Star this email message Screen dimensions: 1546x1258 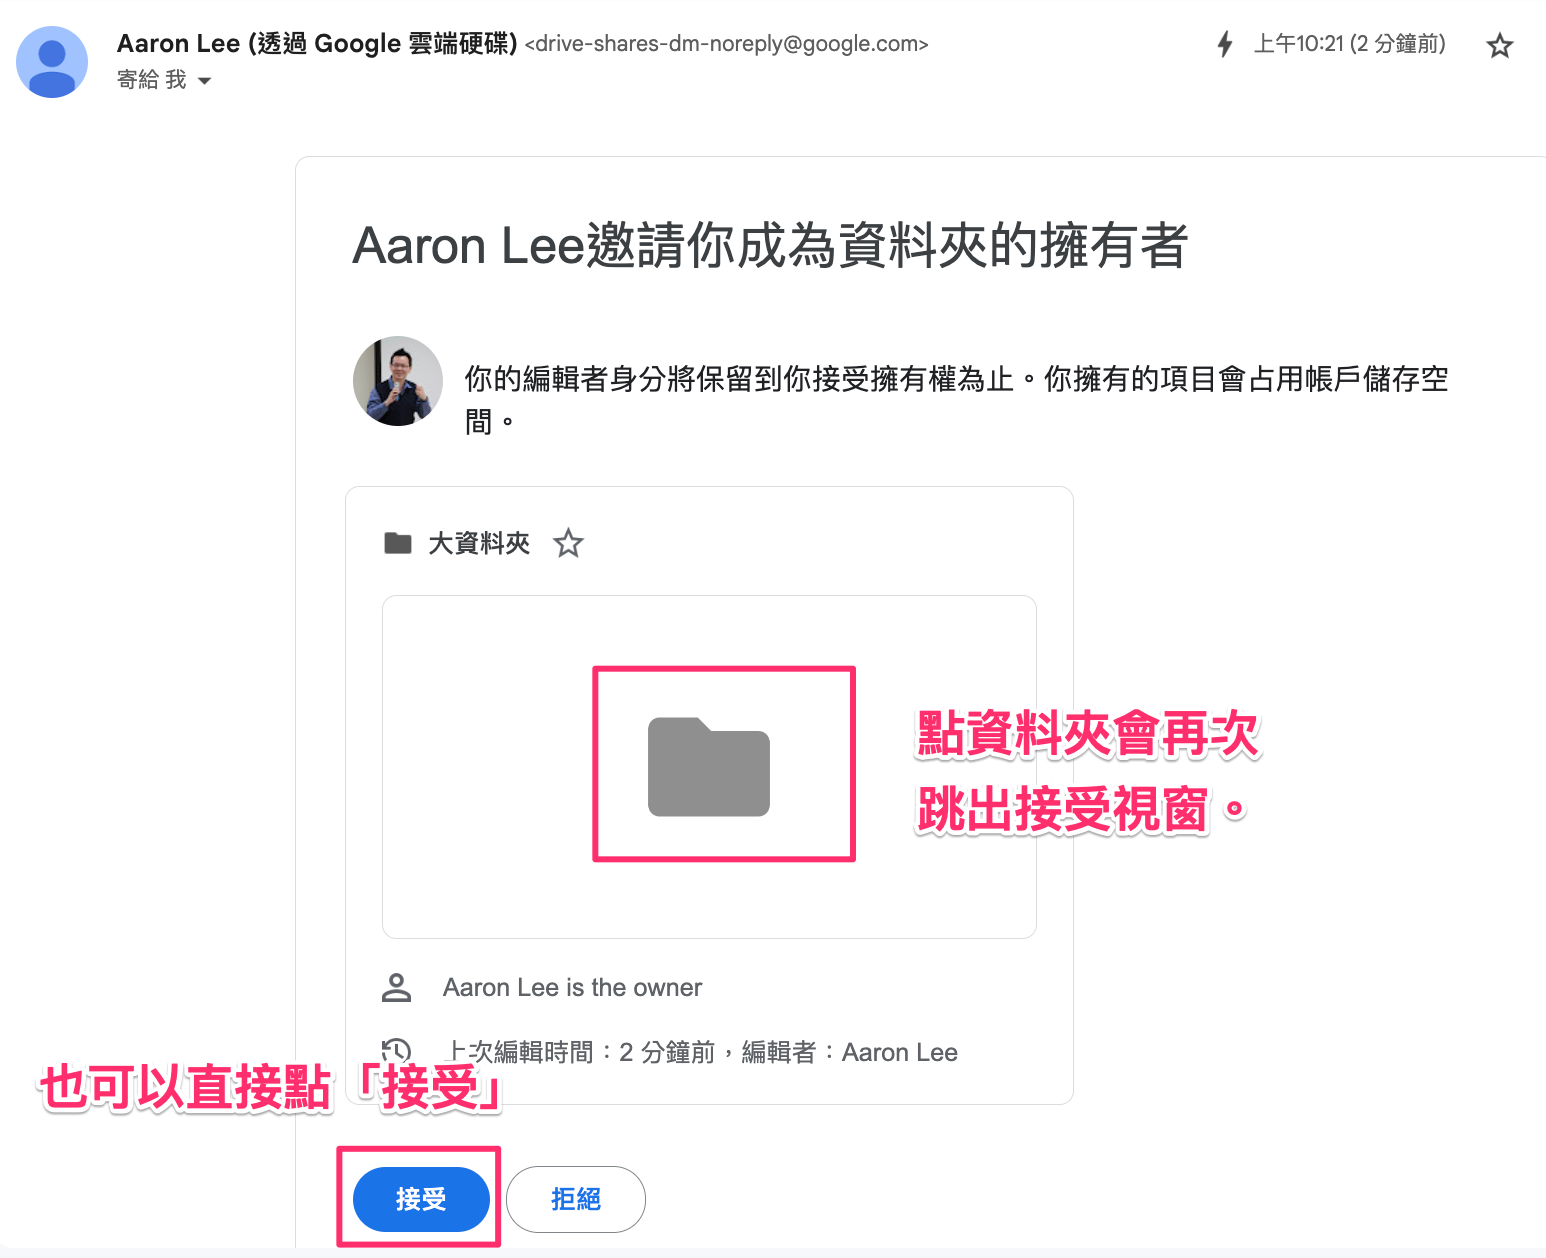click(x=1499, y=45)
